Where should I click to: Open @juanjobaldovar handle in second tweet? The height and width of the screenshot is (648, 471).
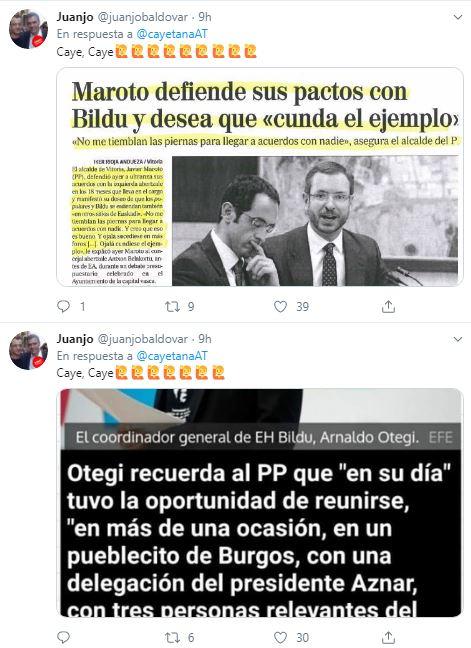[x=143, y=339]
